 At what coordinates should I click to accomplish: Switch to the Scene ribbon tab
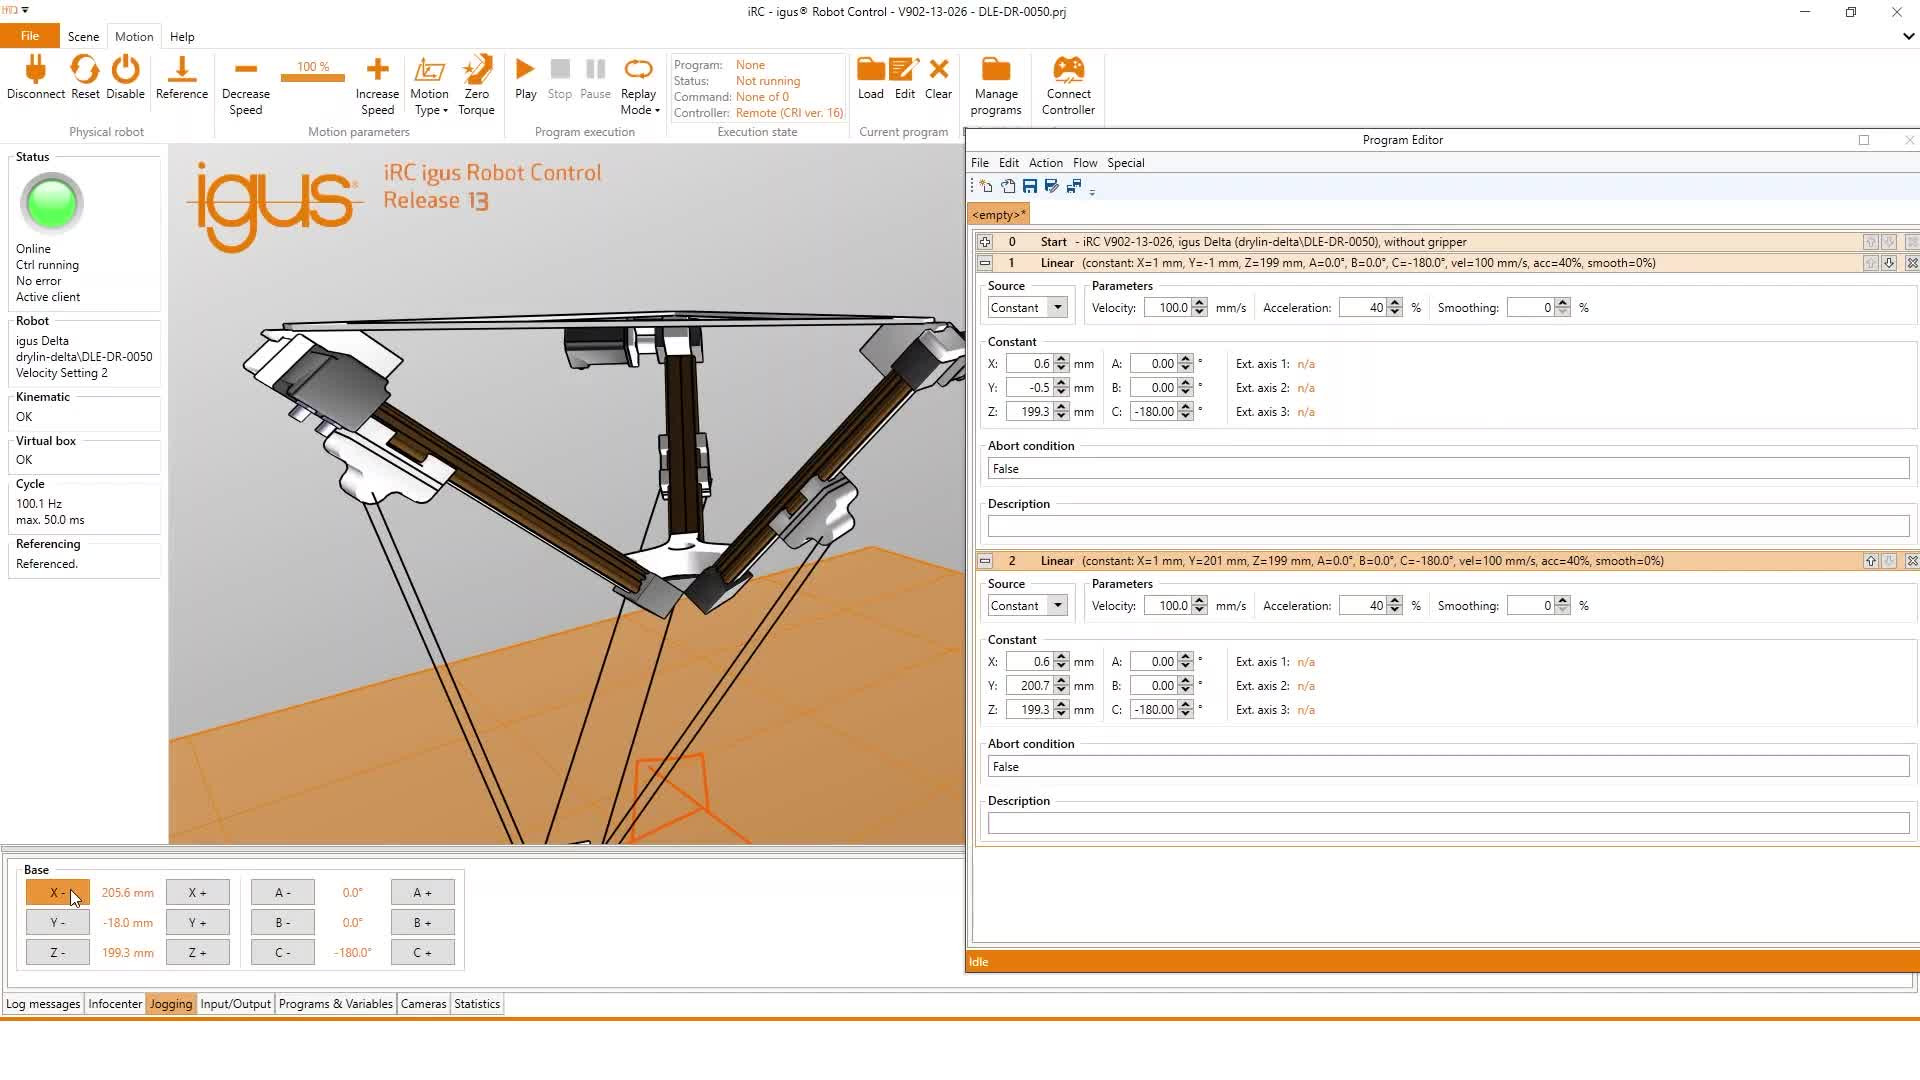[x=83, y=36]
